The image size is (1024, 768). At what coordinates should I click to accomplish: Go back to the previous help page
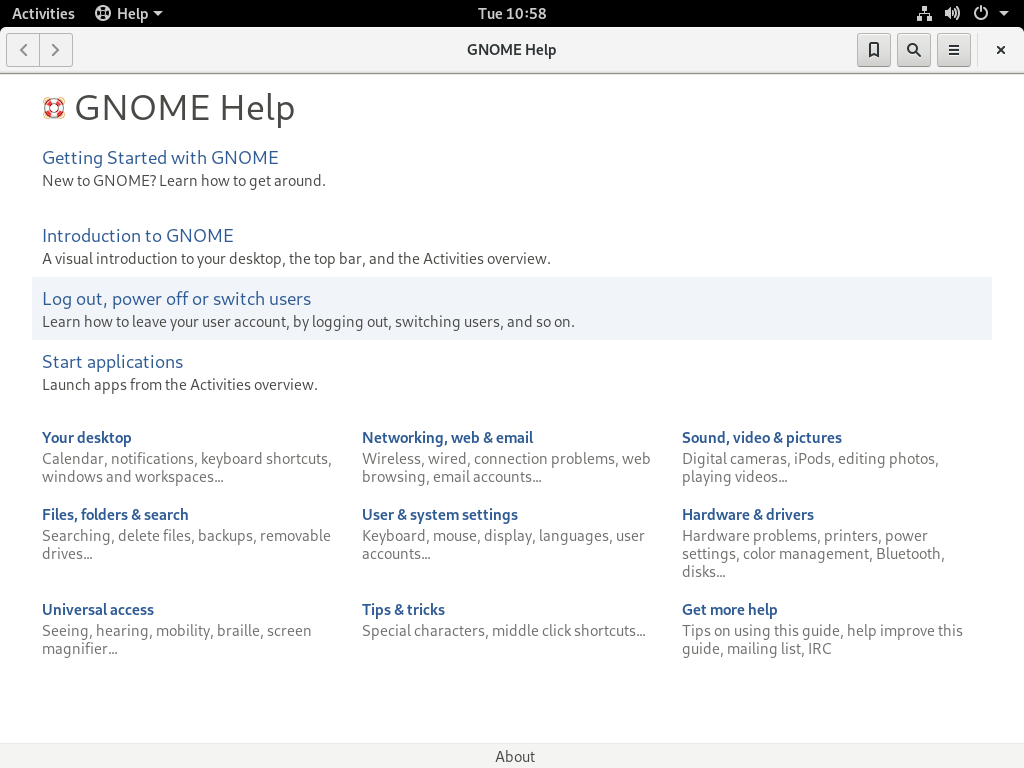pyautogui.click(x=24, y=50)
